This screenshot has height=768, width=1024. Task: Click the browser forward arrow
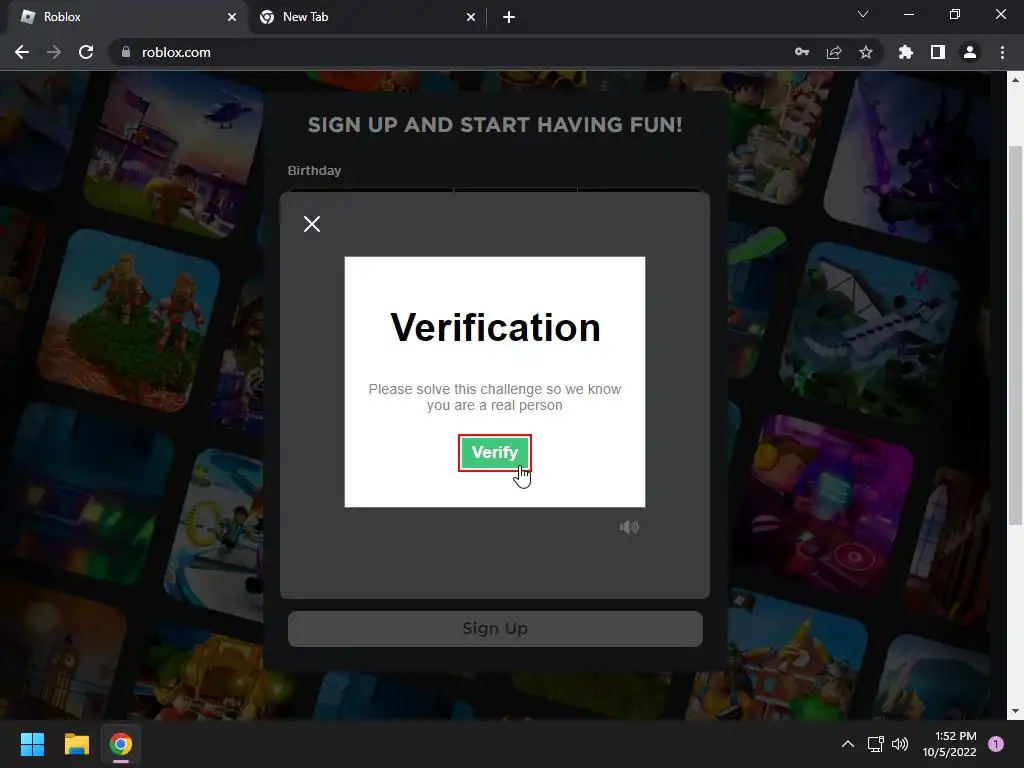coord(54,52)
